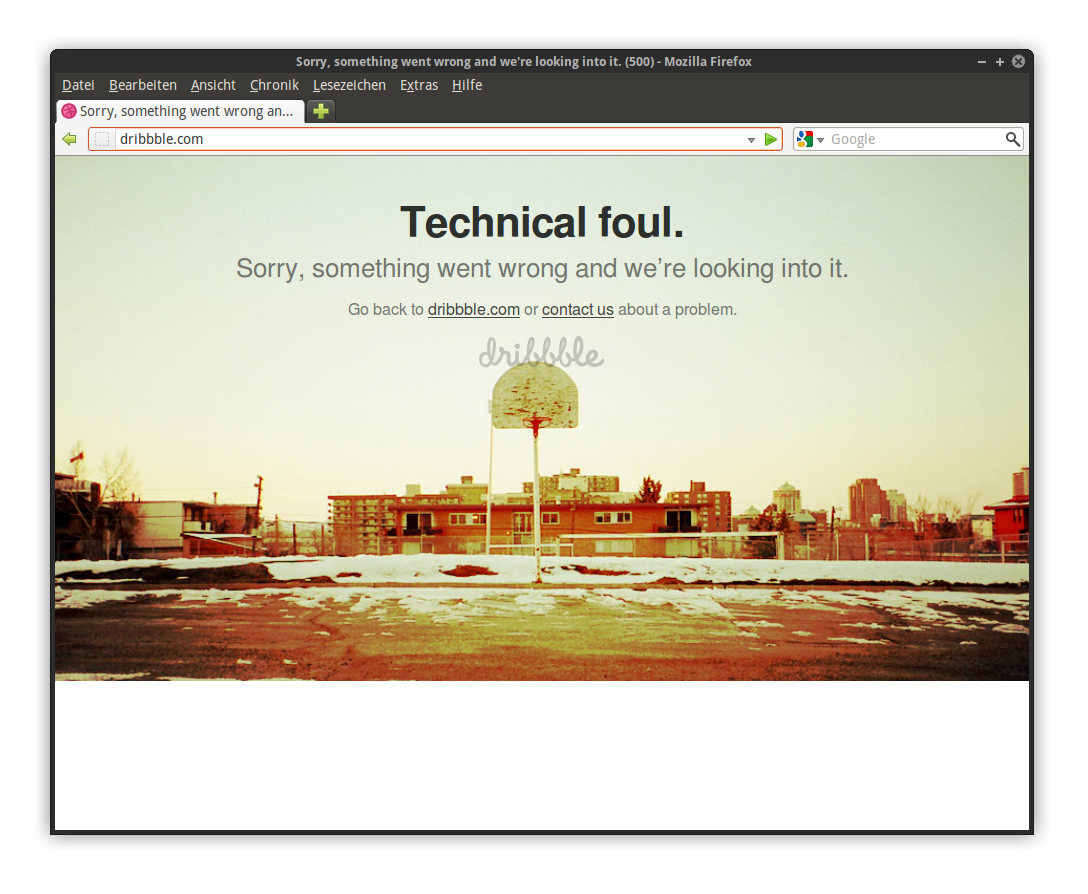This screenshot has width=1088, height=894.
Task: Click the 'Technical foul.' heading
Action: pos(542,222)
